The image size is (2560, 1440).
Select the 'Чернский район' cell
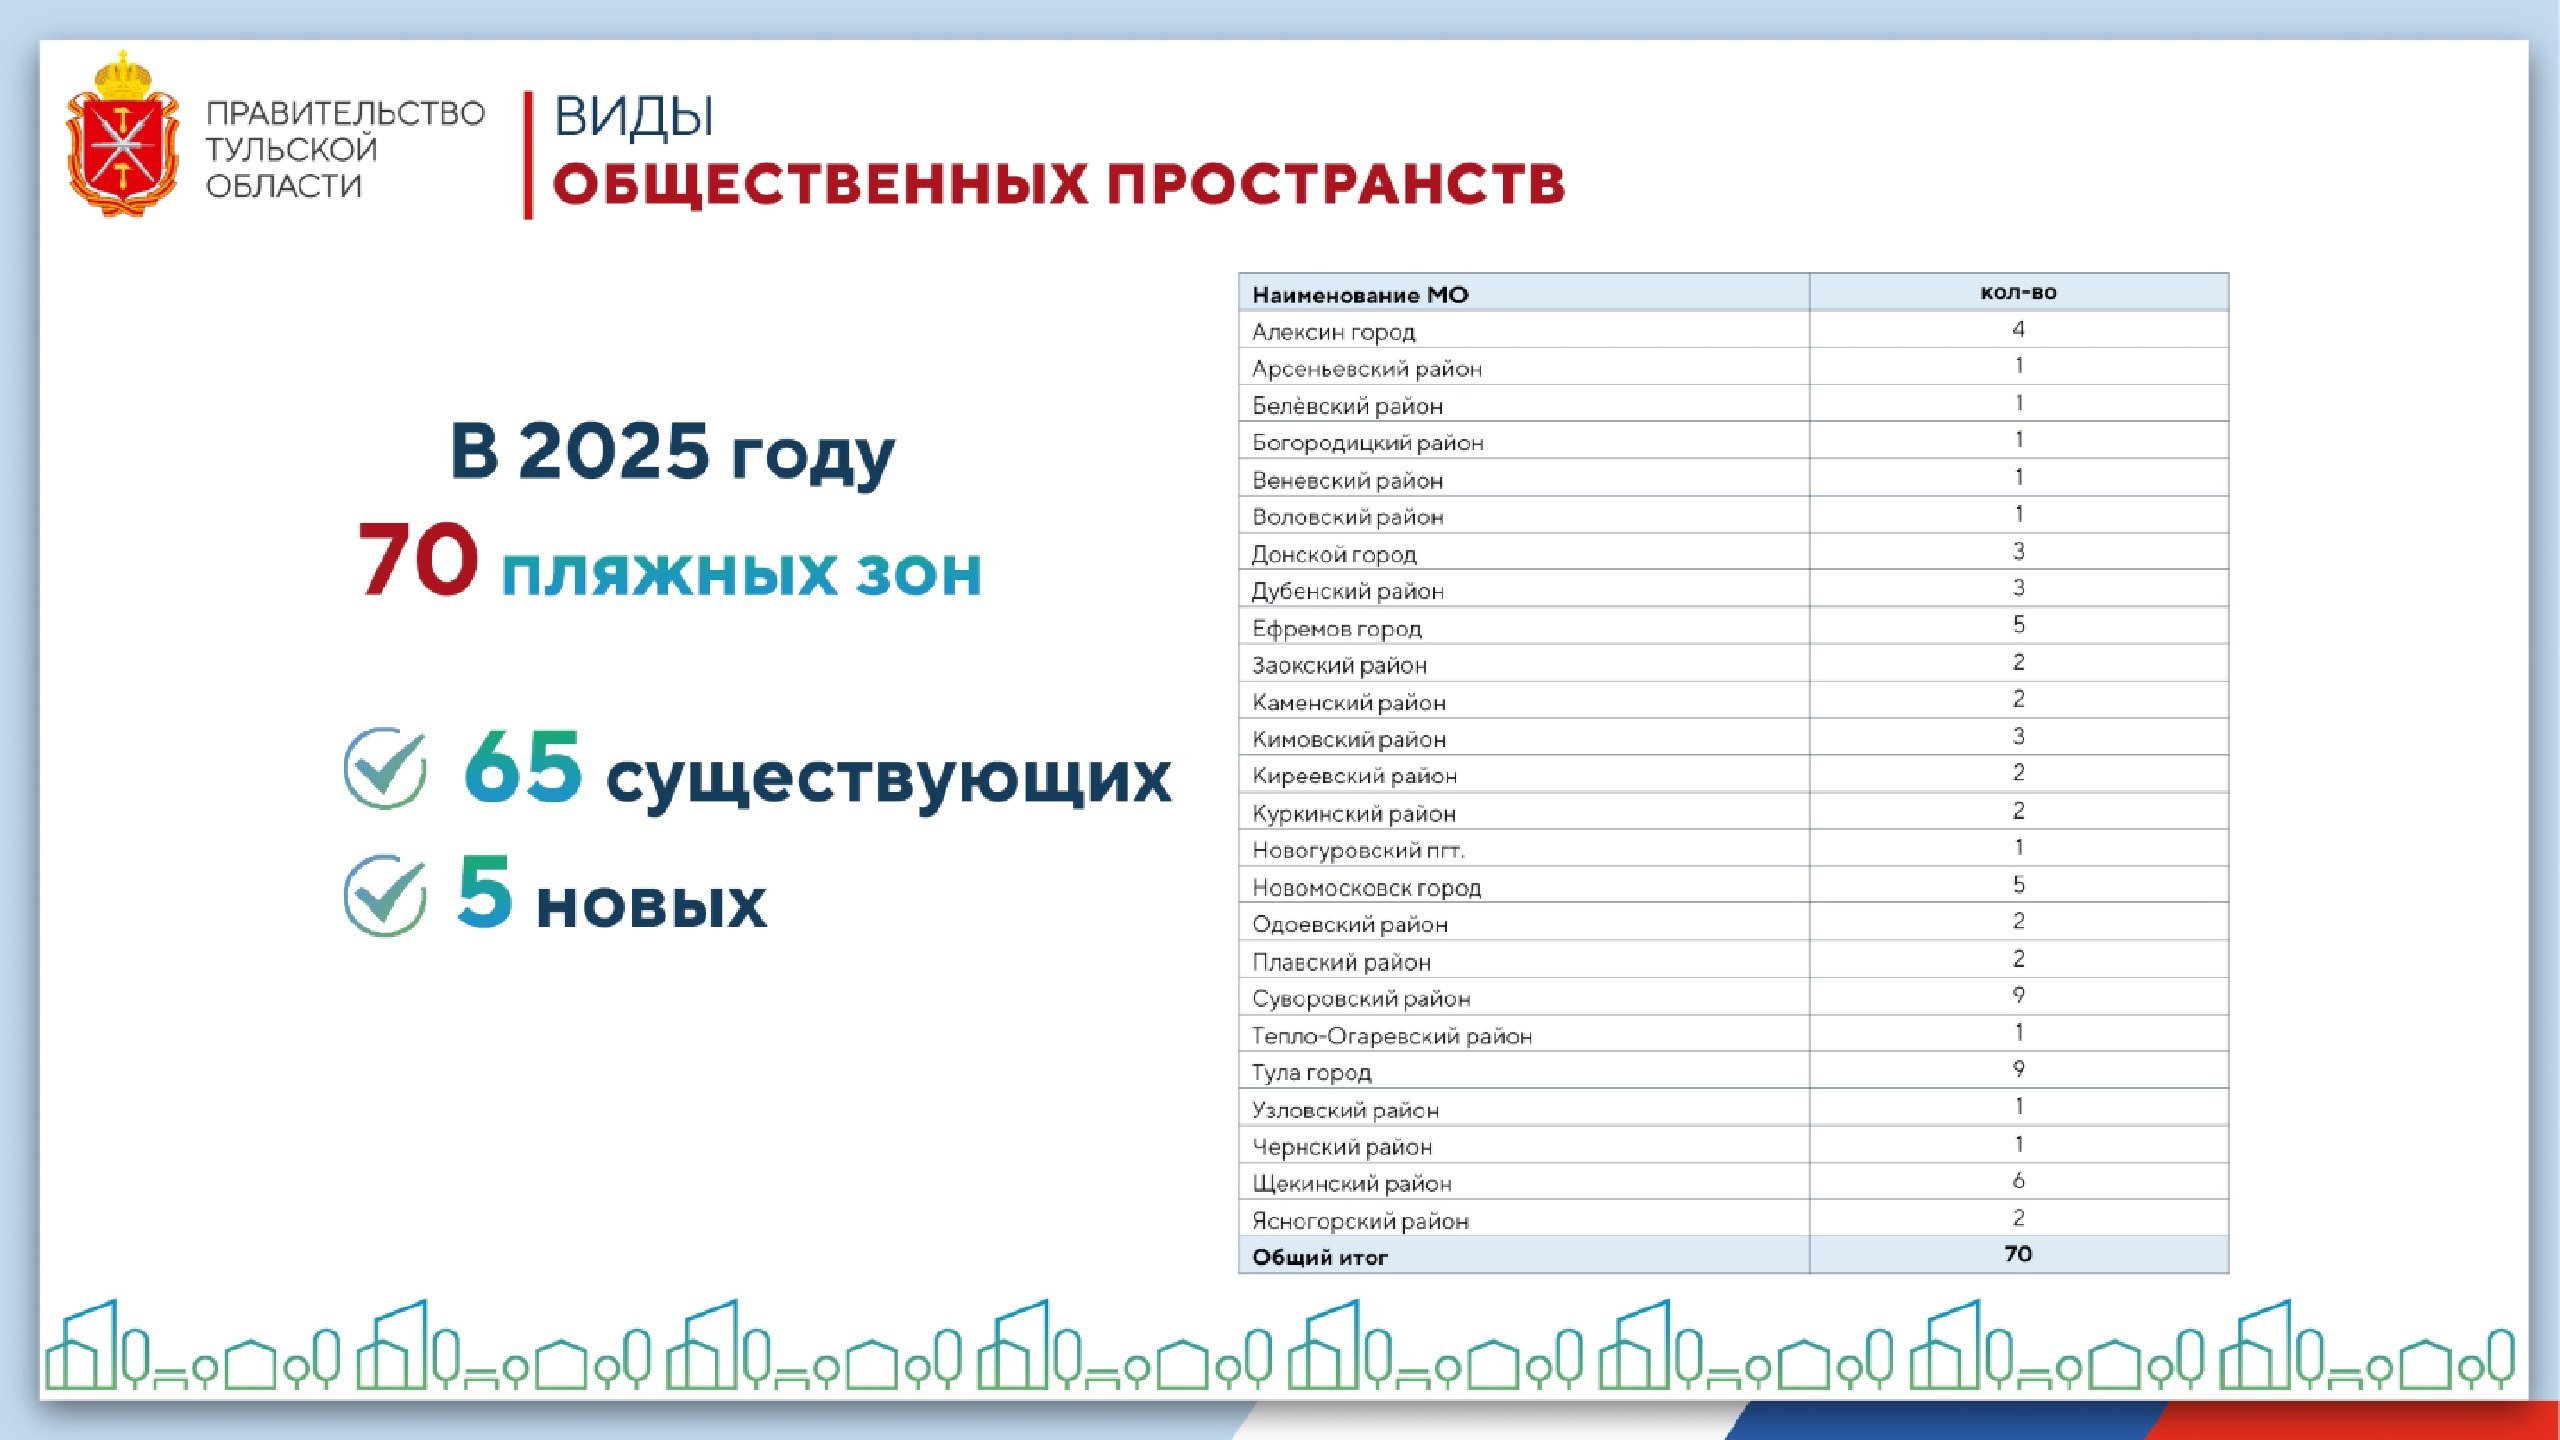click(1524, 1145)
